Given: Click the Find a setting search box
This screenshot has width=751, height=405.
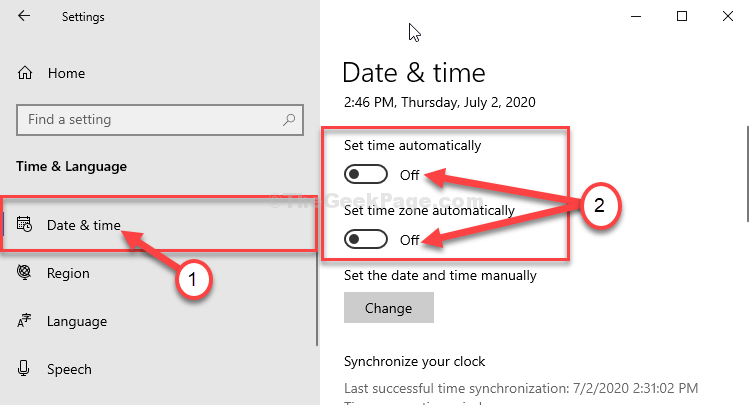Looking at the screenshot, I should tap(160, 120).
